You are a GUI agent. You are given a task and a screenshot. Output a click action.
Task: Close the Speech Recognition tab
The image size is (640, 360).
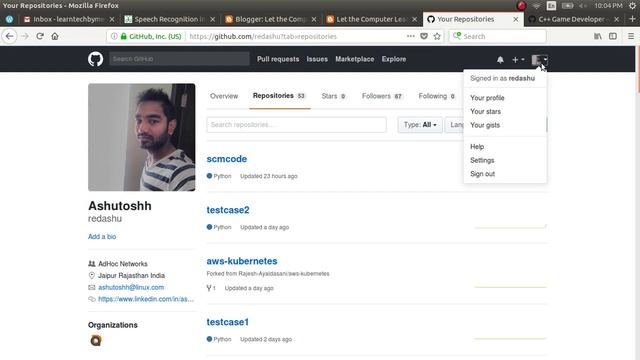[213, 19]
